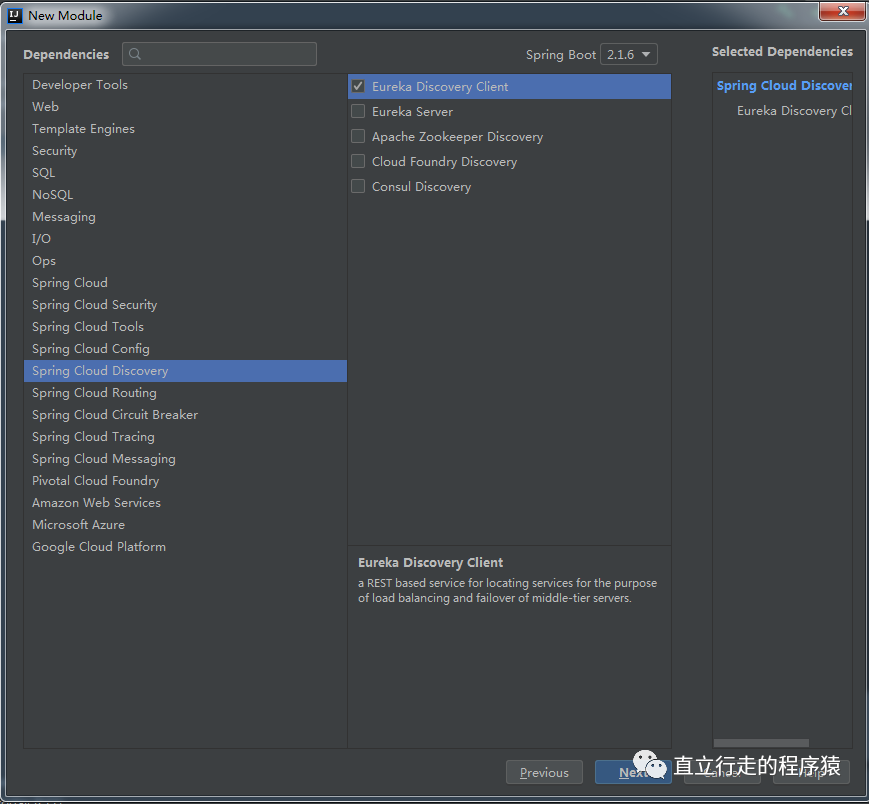
Task: Enable the Eureka Server checkbox
Action: (x=358, y=111)
